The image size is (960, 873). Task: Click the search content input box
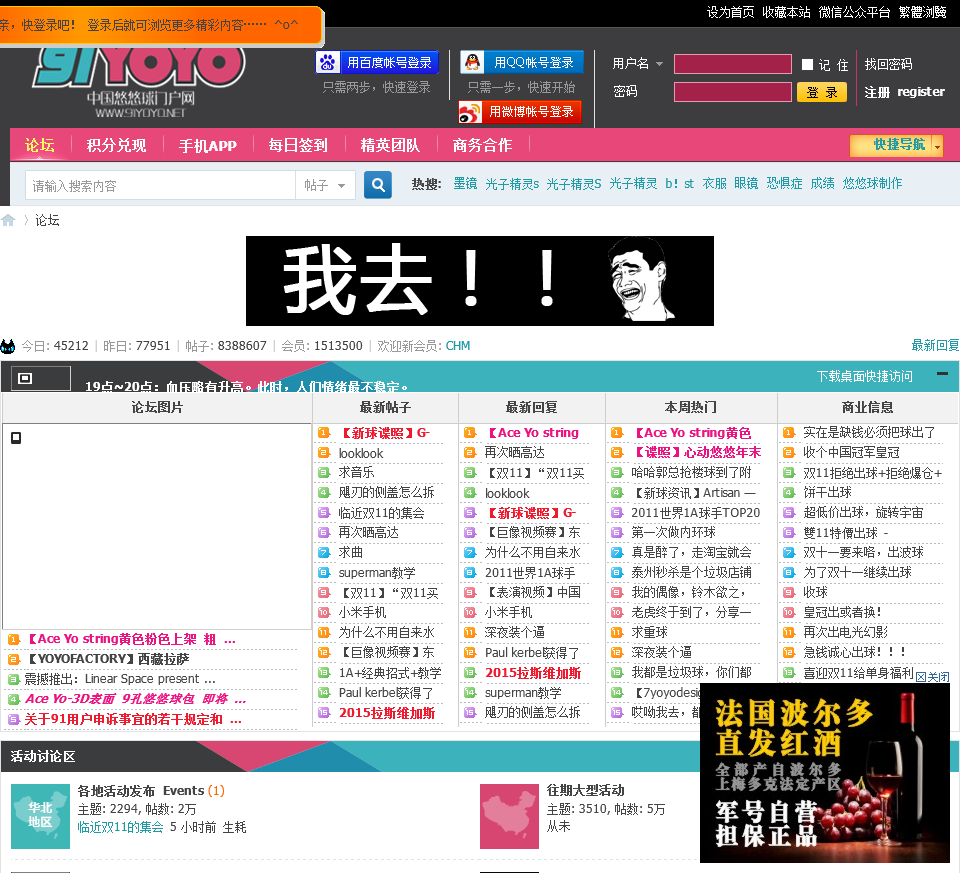click(160, 185)
